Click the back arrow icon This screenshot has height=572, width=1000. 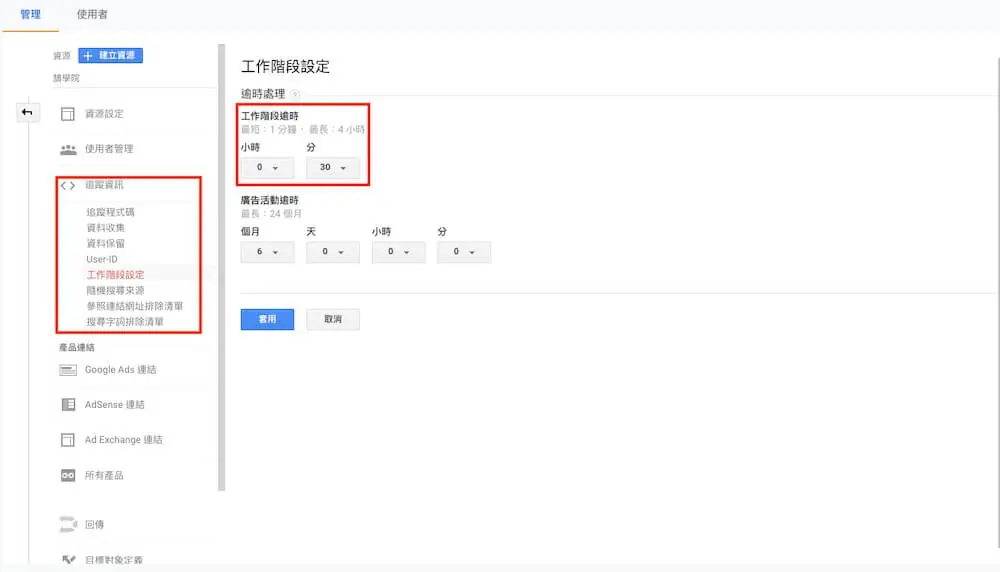pyautogui.click(x=27, y=112)
